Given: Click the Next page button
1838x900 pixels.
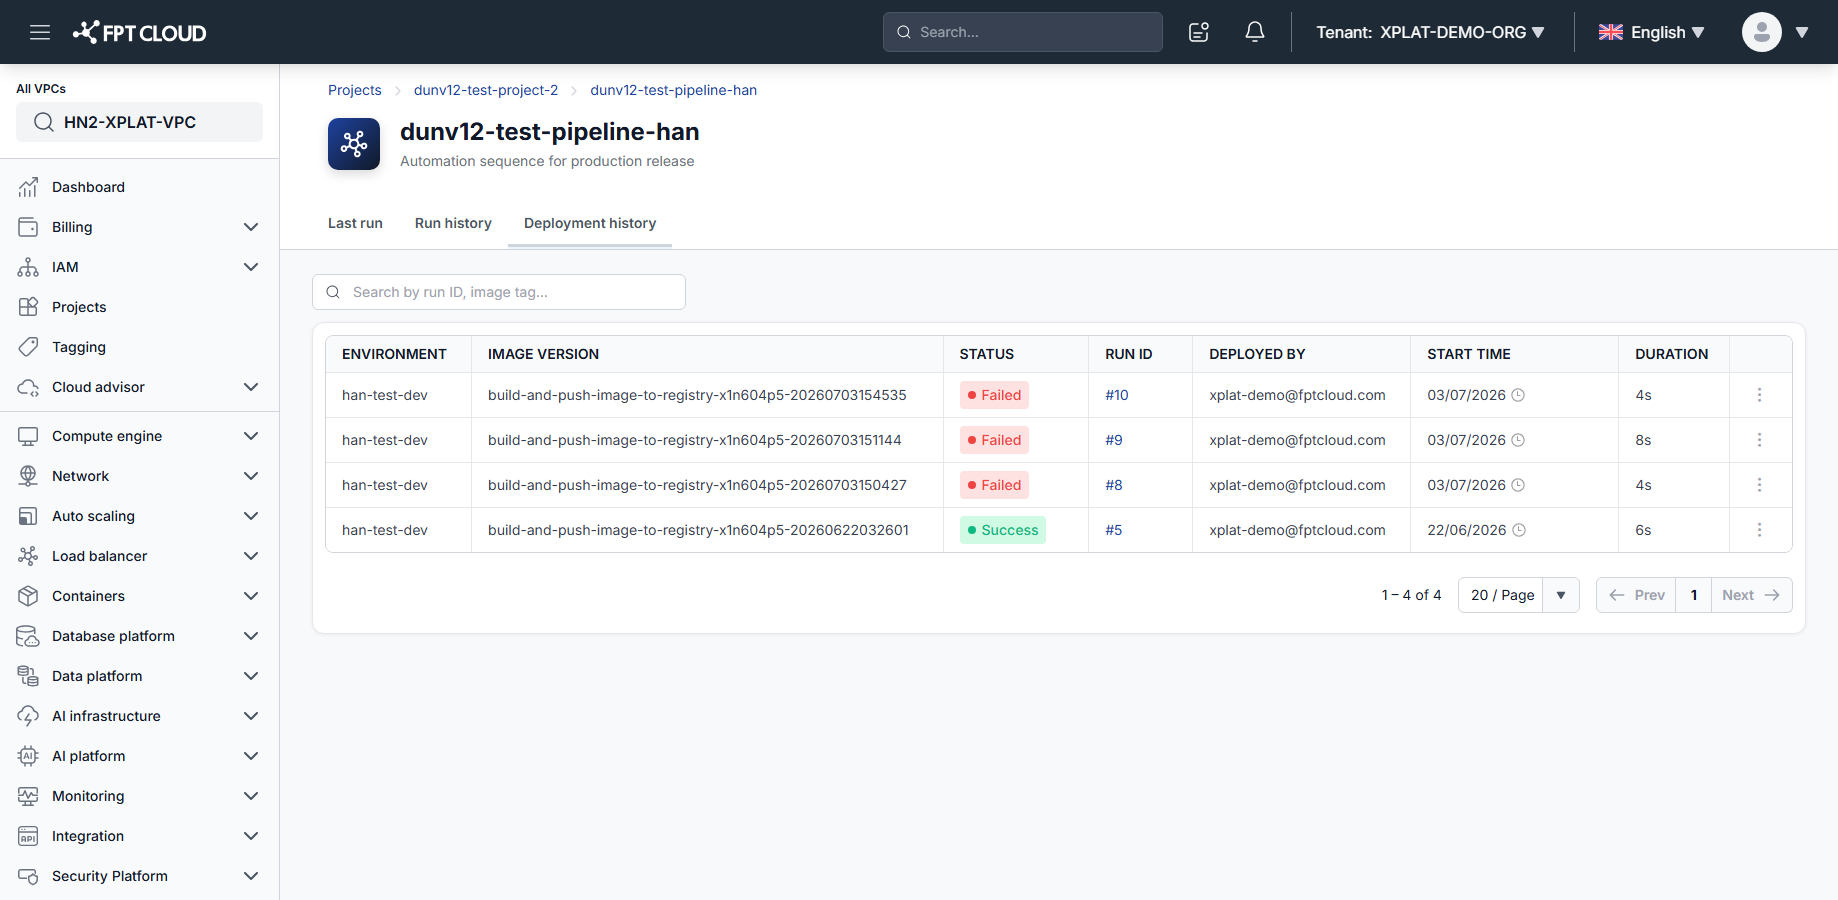Looking at the screenshot, I should click(1751, 595).
